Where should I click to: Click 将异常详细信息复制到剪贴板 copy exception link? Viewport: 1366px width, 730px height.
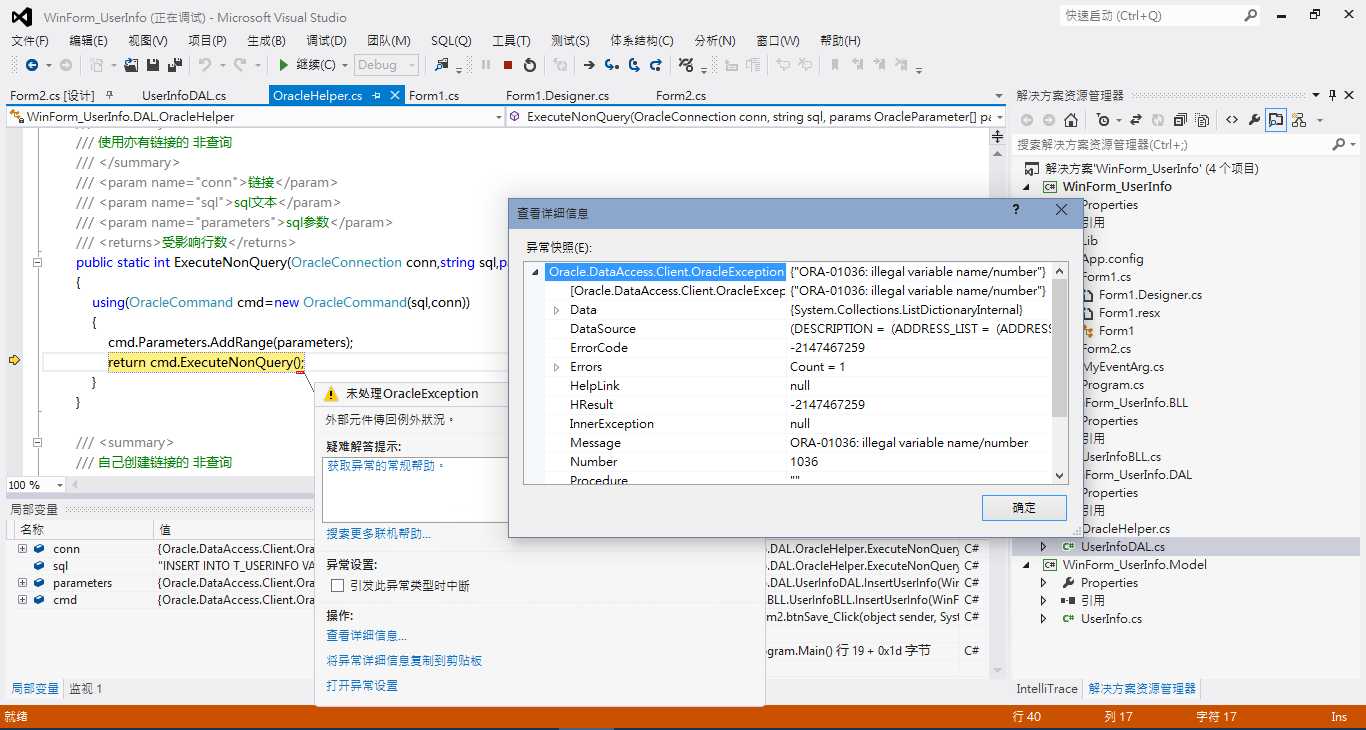(404, 661)
